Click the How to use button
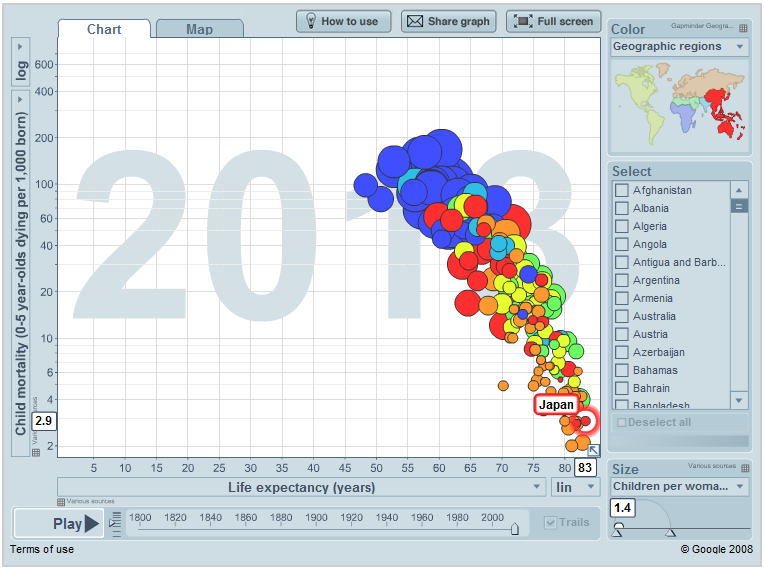 (342, 21)
